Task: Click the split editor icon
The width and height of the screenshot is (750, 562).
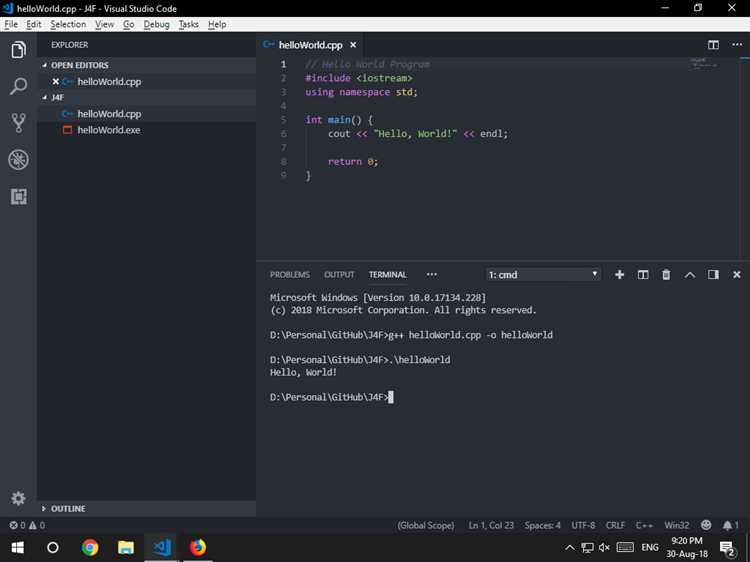Action: pyautogui.click(x=713, y=45)
